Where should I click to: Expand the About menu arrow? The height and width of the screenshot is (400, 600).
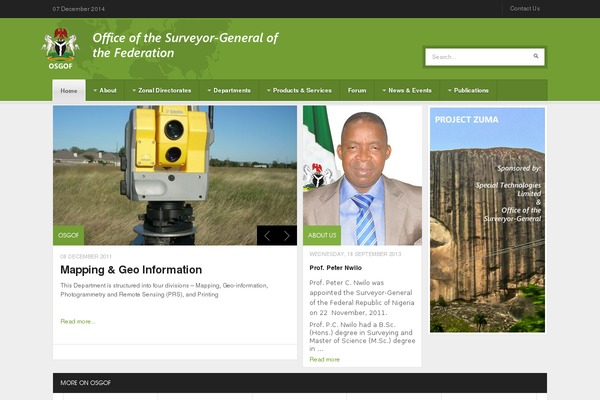(95, 91)
